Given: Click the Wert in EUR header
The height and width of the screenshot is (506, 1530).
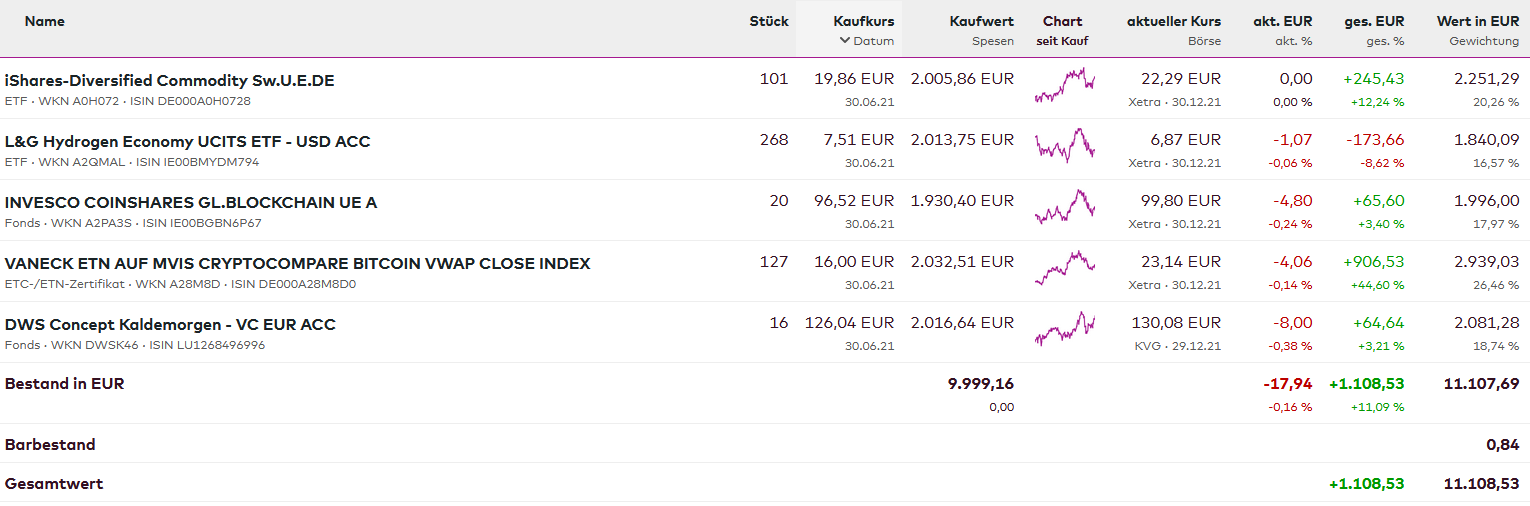Looking at the screenshot, I should tap(1477, 21).
